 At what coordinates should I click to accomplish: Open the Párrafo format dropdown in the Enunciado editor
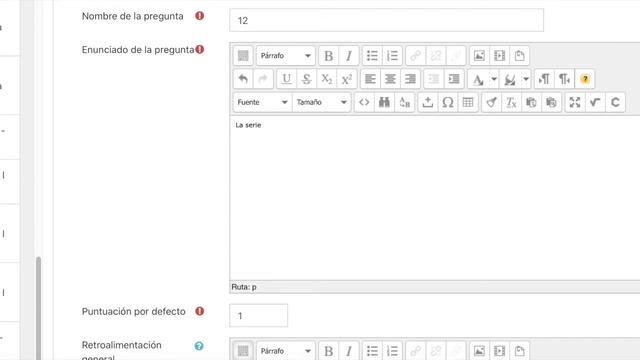tap(286, 56)
